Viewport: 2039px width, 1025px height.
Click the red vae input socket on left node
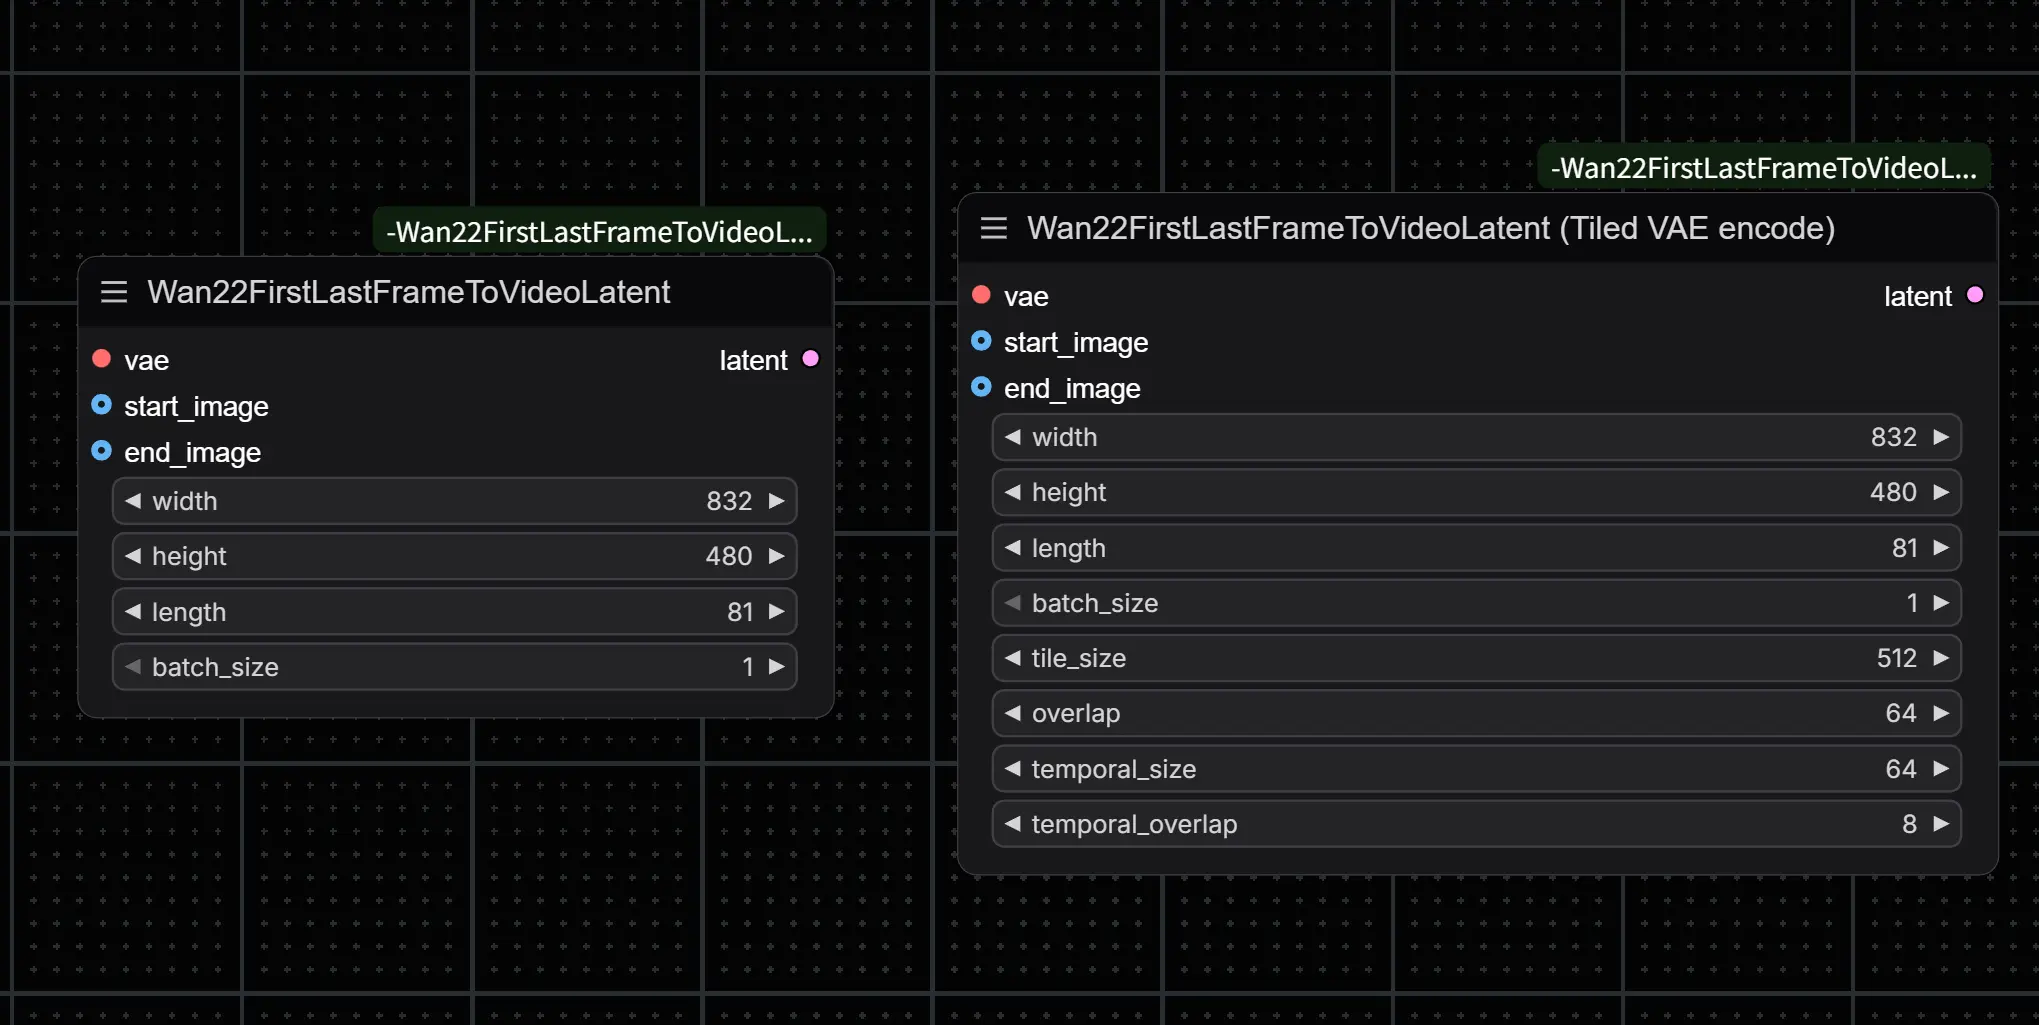pos(101,358)
